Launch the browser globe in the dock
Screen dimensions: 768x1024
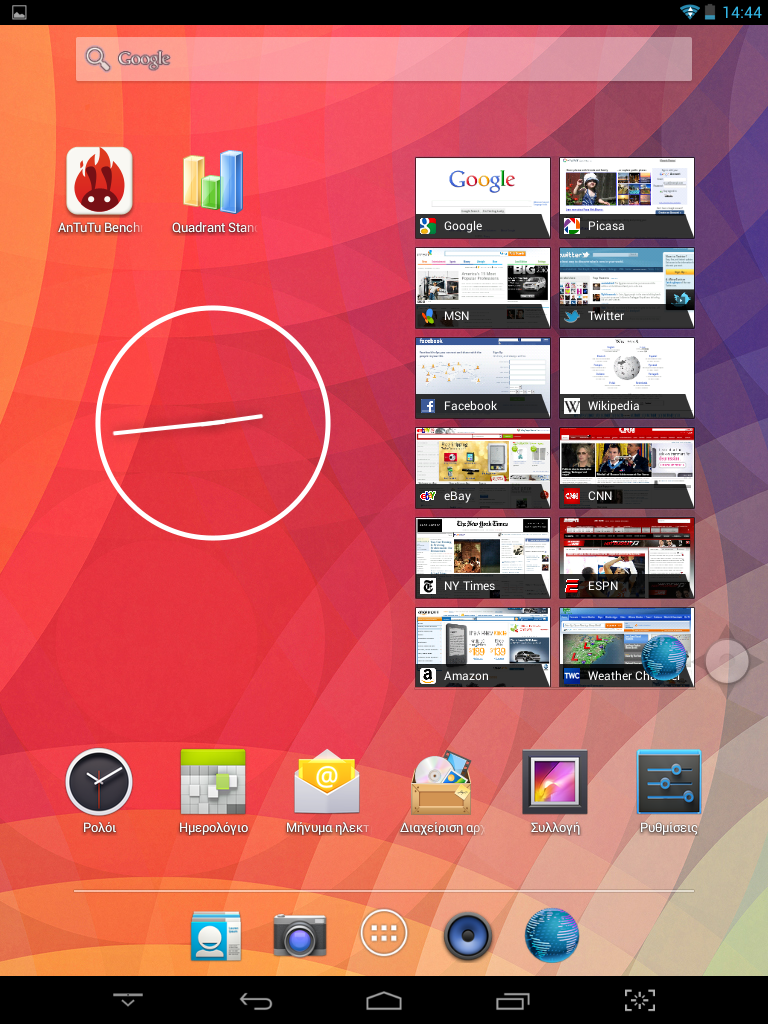pyautogui.click(x=552, y=935)
